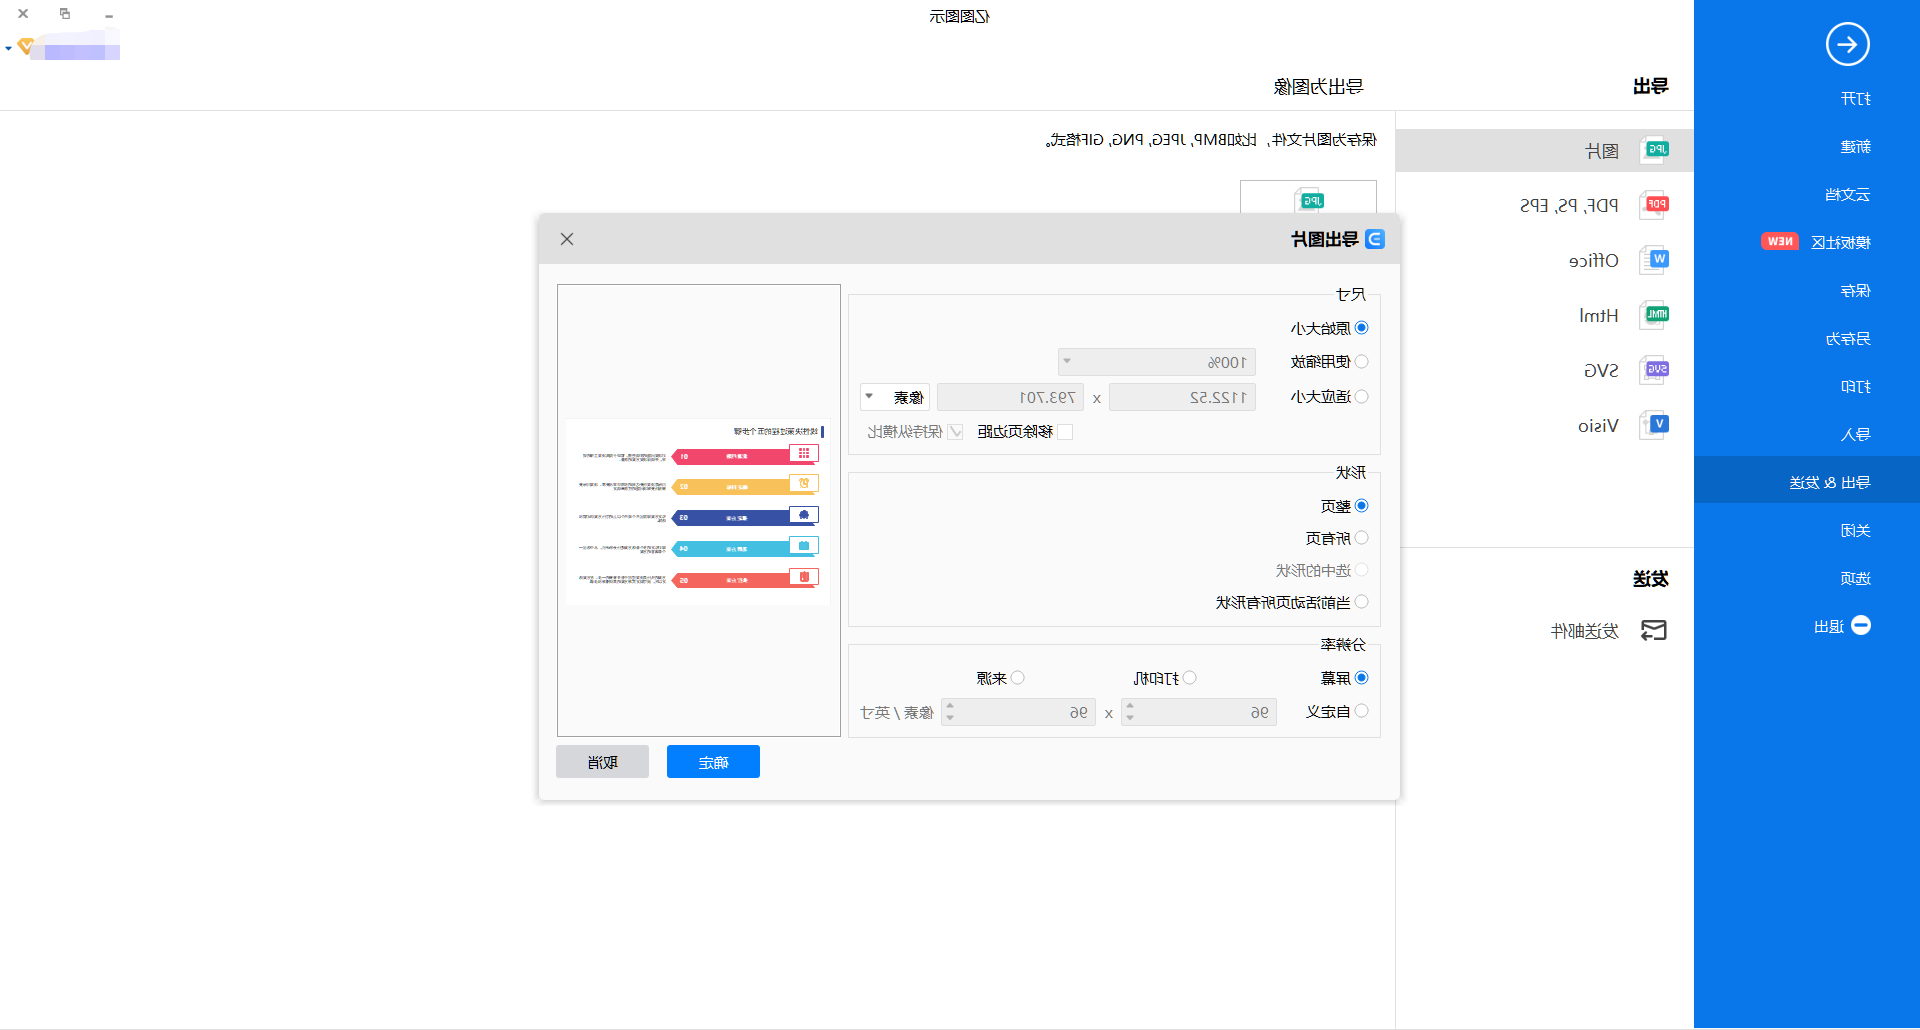Viewport: 1920px width, 1030px height.
Task: Click 保存 menu item
Action: [1855, 291]
